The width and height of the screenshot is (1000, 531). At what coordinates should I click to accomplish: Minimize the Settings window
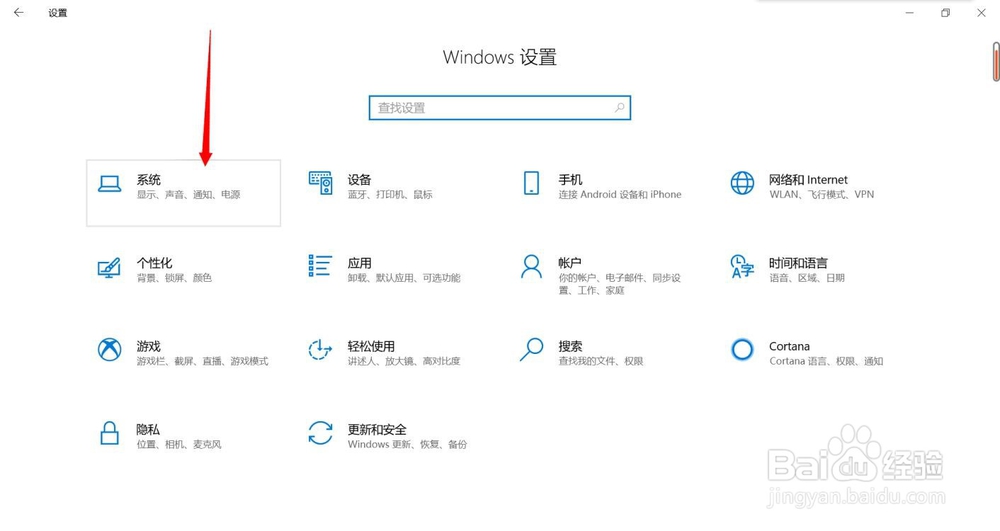point(910,13)
